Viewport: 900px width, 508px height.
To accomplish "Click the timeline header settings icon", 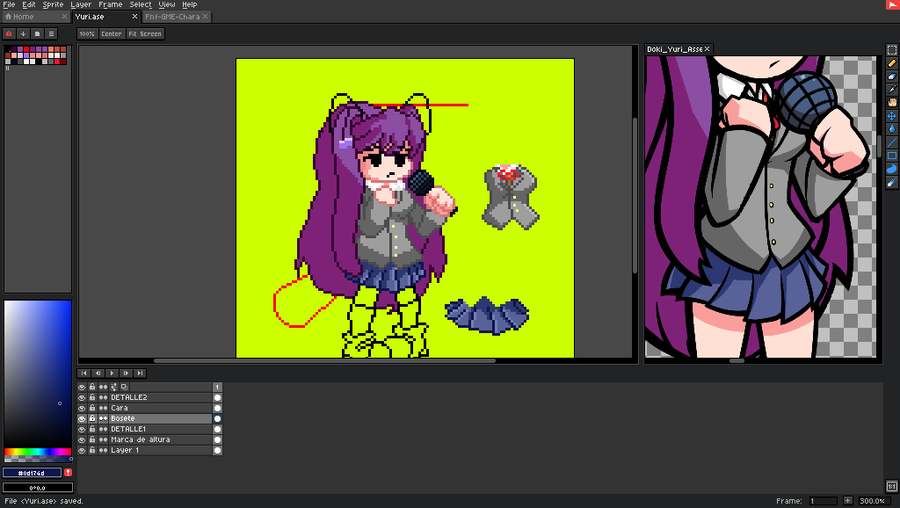I will [x=114, y=387].
